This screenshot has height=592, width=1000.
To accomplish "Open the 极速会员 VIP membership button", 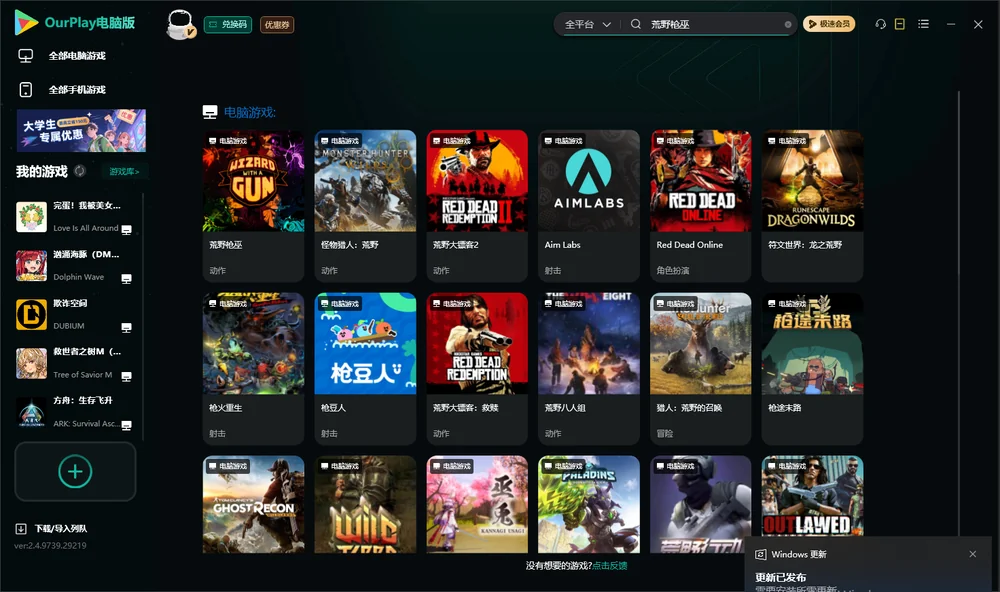I will click(x=828, y=24).
